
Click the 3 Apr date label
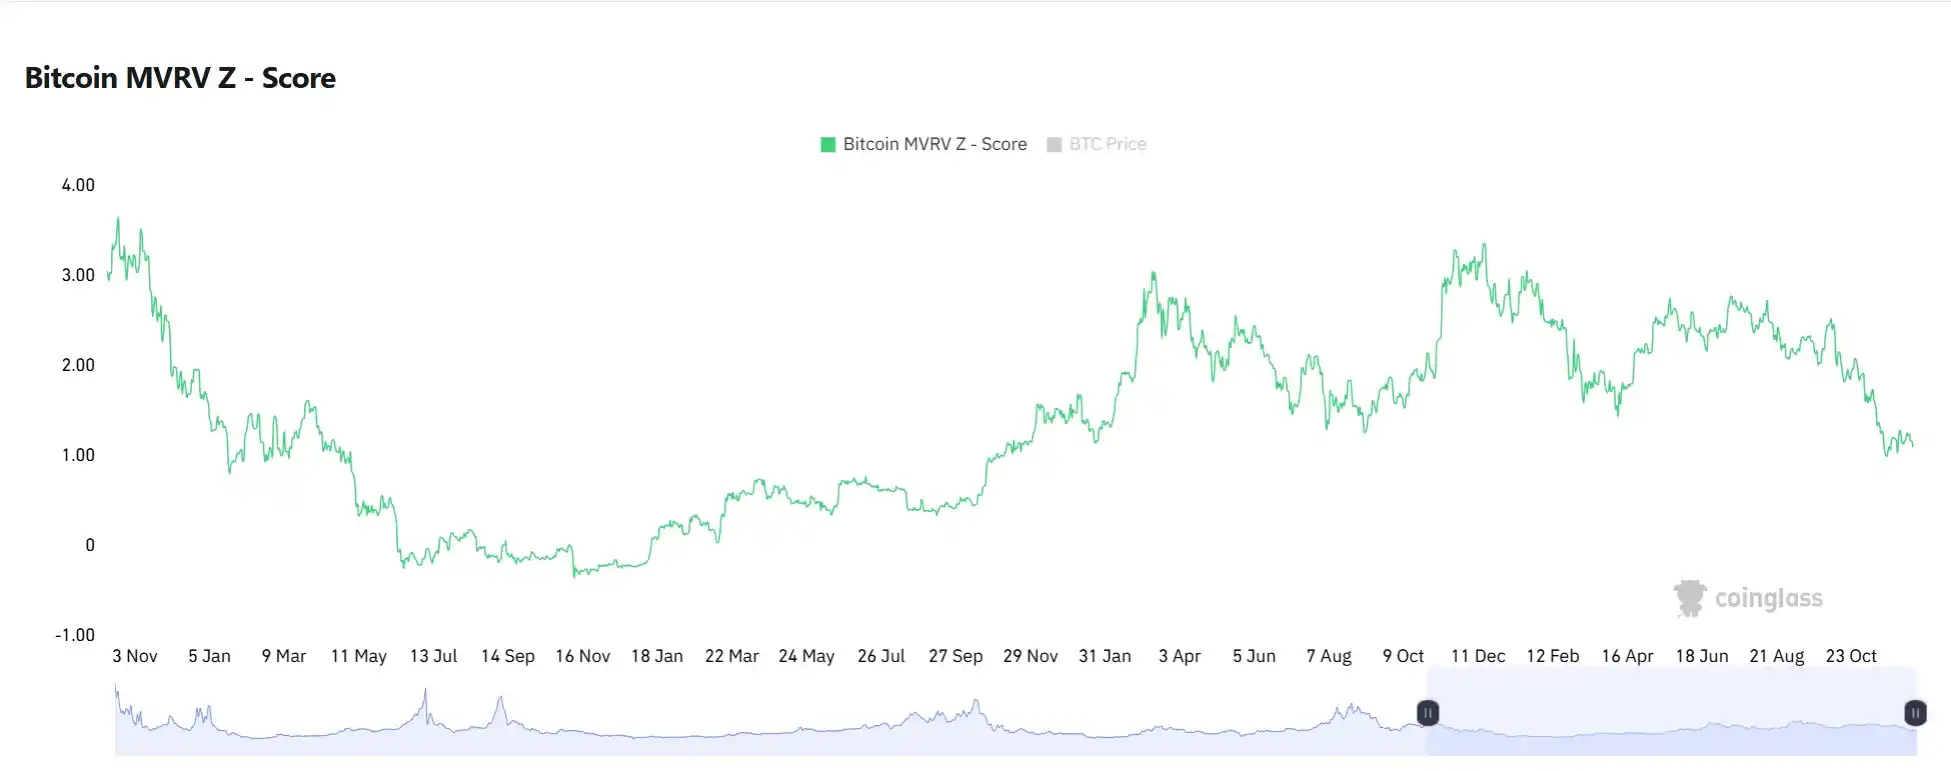click(1179, 656)
